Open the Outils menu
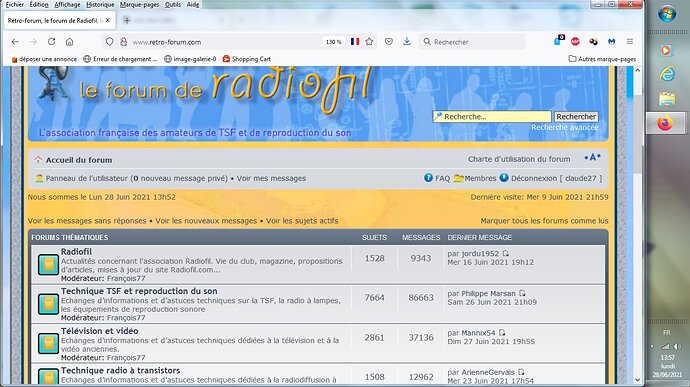This screenshot has height=387, width=690. click(x=173, y=4)
